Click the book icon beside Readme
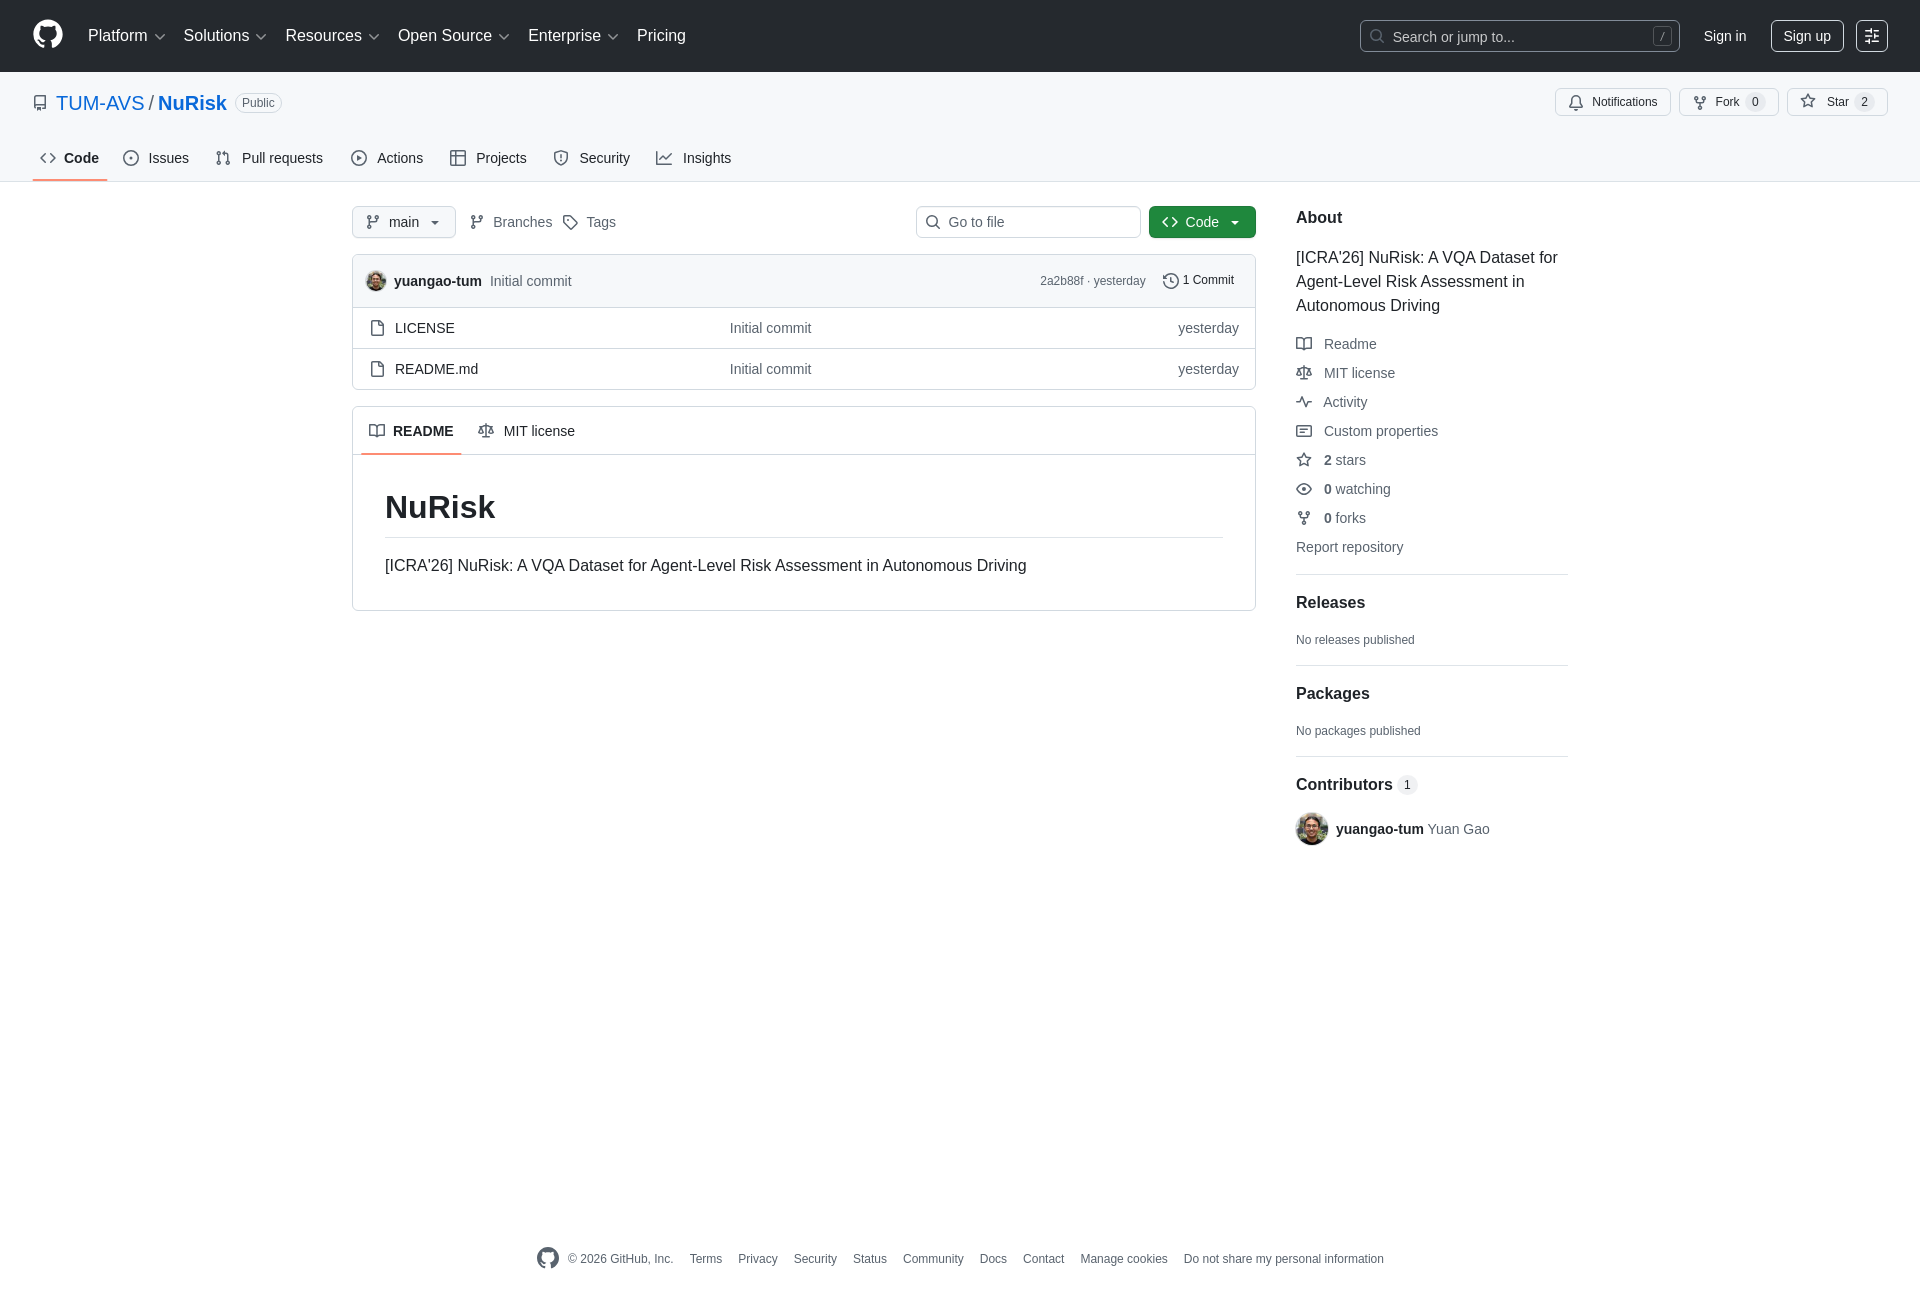 point(1304,344)
